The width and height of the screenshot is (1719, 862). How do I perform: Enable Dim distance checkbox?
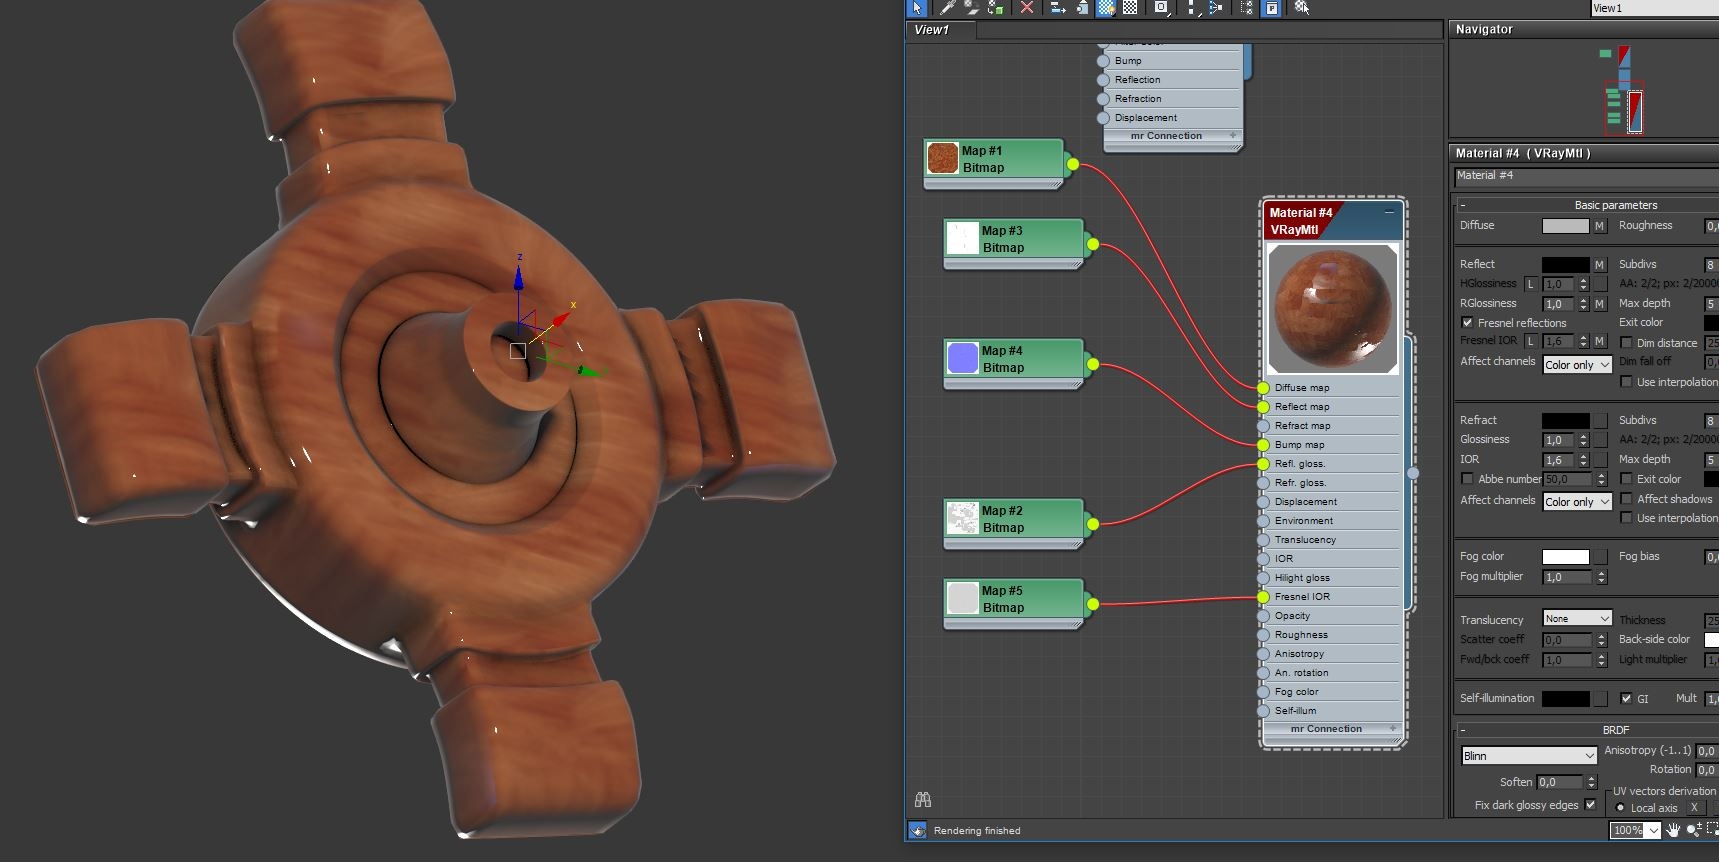coord(1626,343)
